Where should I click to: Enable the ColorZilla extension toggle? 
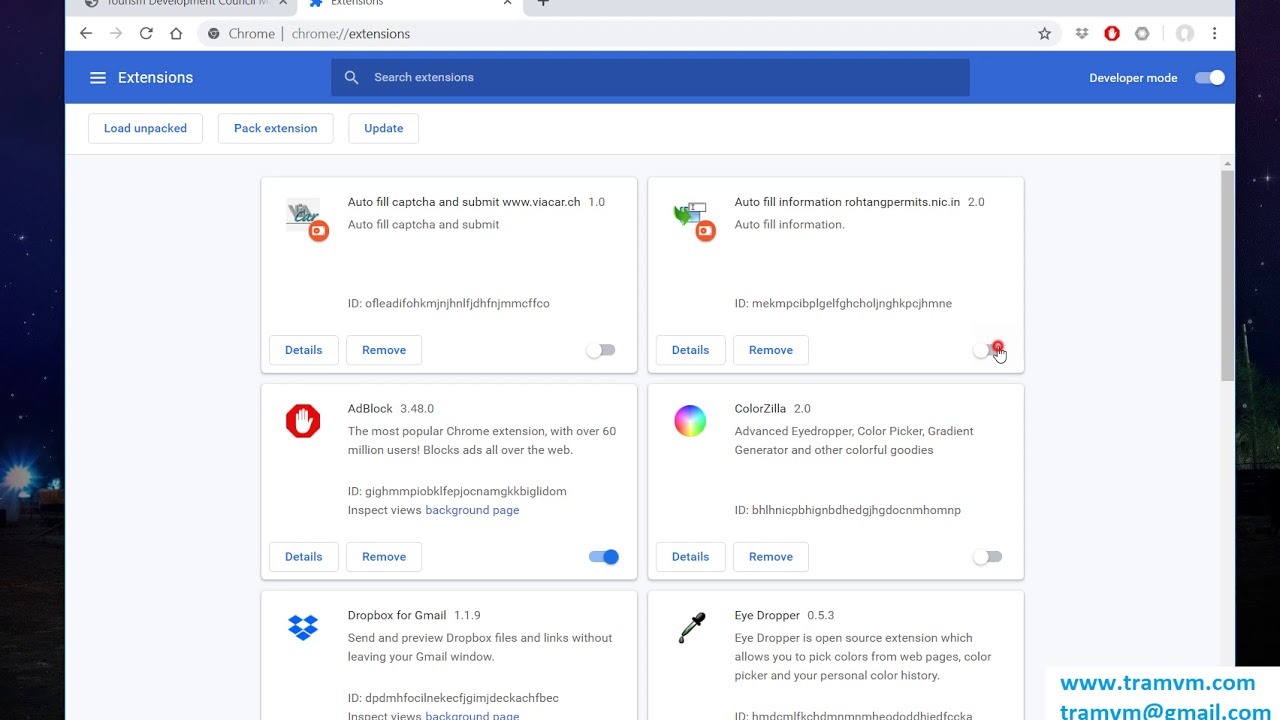987,557
